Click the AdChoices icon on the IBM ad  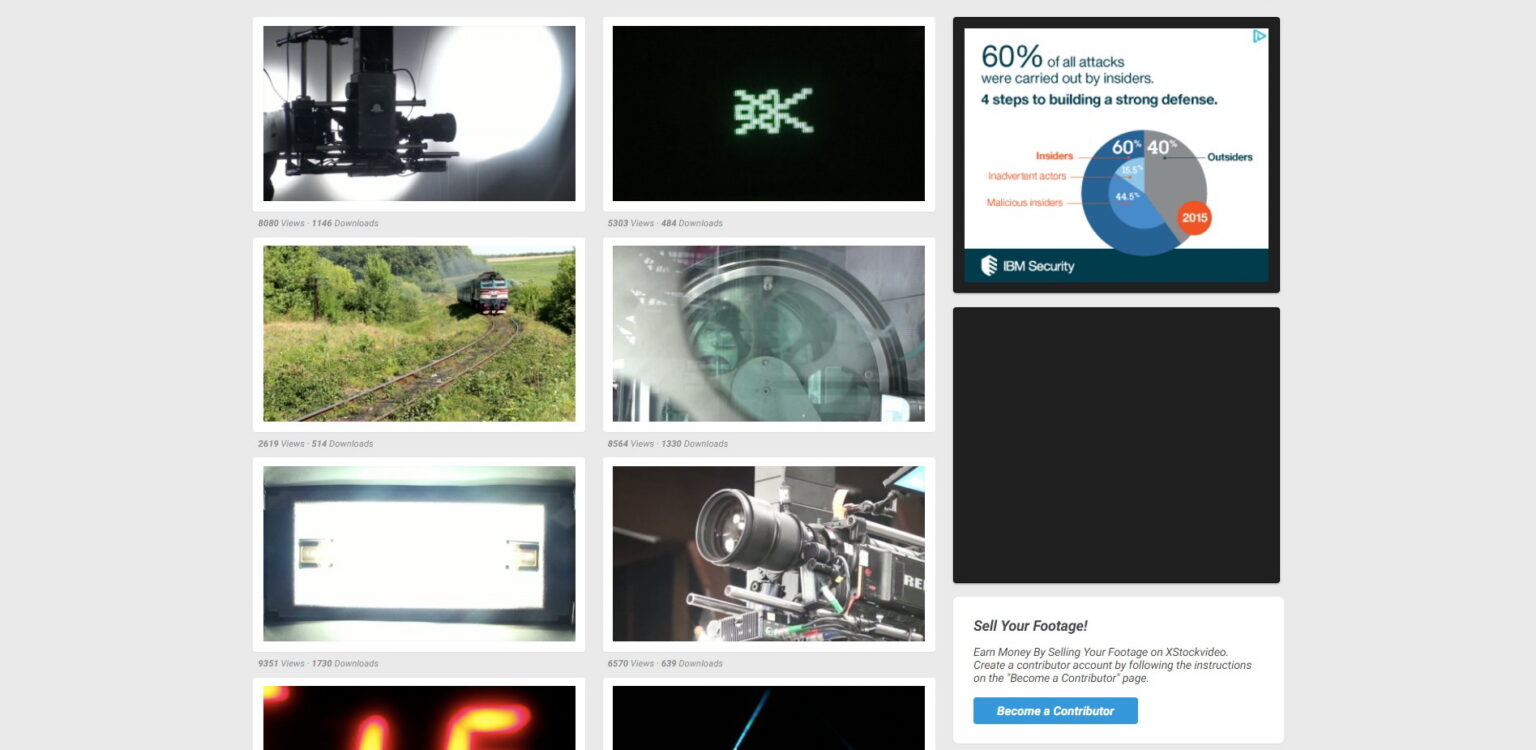1258,36
